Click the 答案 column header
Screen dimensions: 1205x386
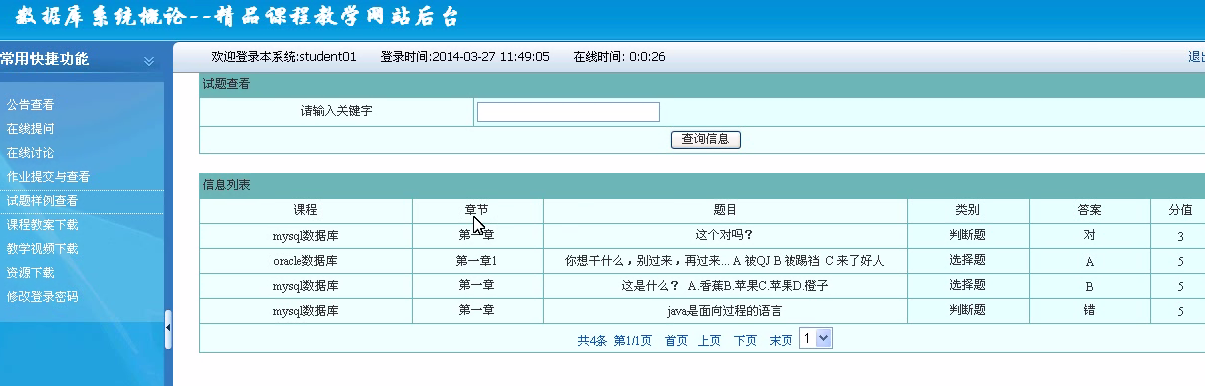1089,210
